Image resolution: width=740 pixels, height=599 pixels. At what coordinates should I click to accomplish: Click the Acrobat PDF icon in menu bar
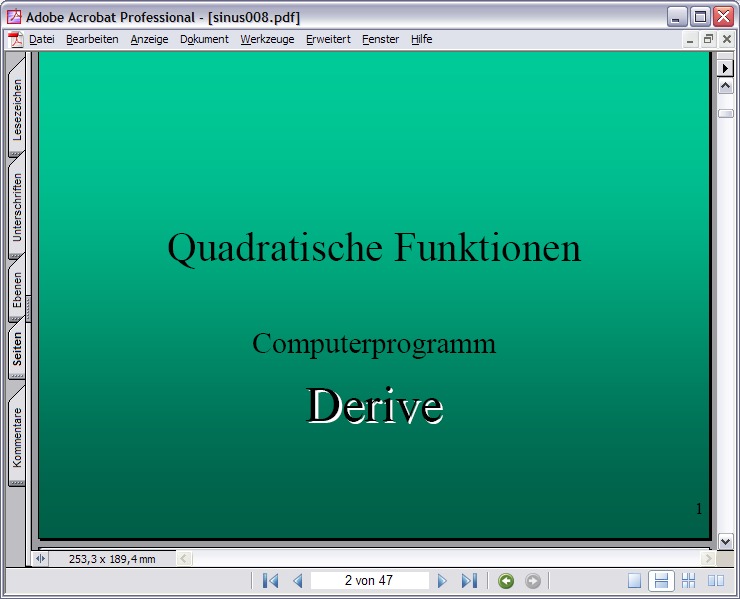[x=16, y=40]
